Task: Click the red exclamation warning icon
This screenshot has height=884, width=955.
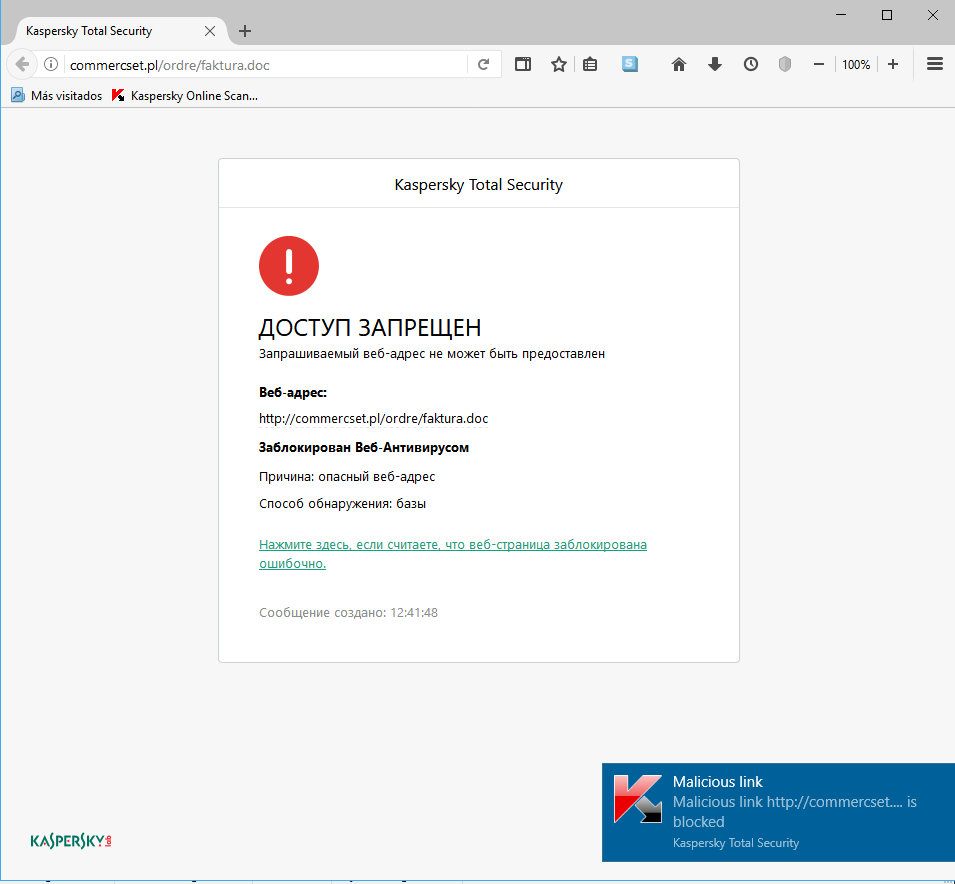Action: tap(289, 266)
